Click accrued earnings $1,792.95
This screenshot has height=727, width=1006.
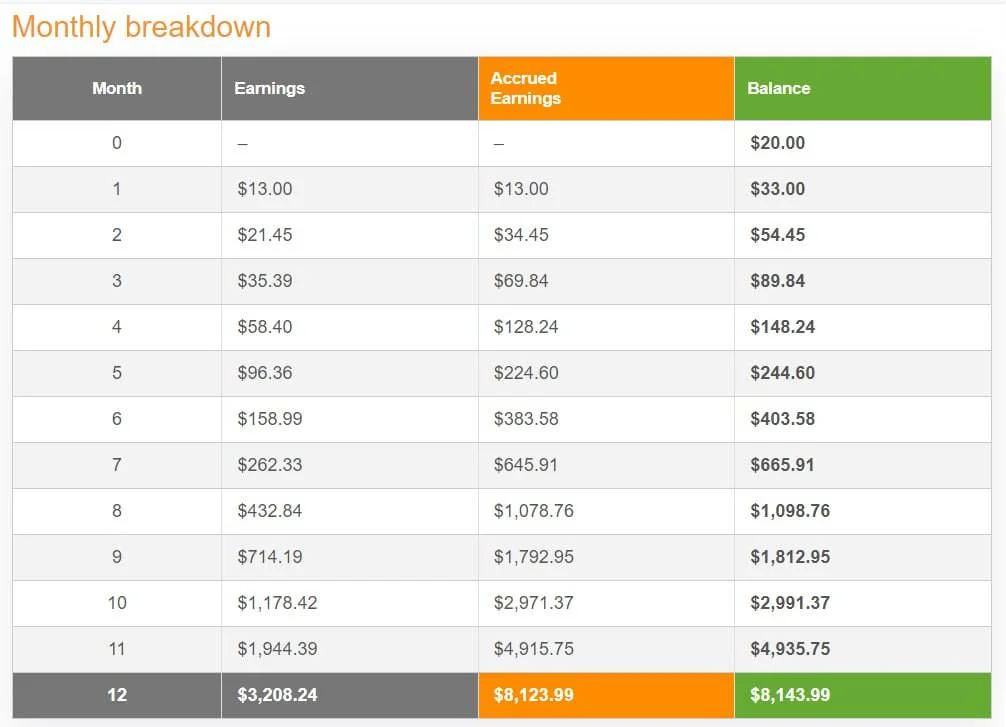point(534,557)
